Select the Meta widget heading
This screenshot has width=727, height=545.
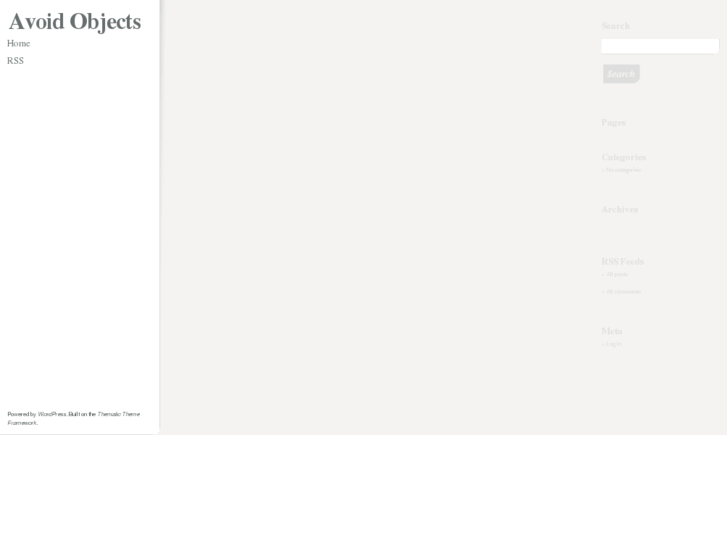pos(612,331)
